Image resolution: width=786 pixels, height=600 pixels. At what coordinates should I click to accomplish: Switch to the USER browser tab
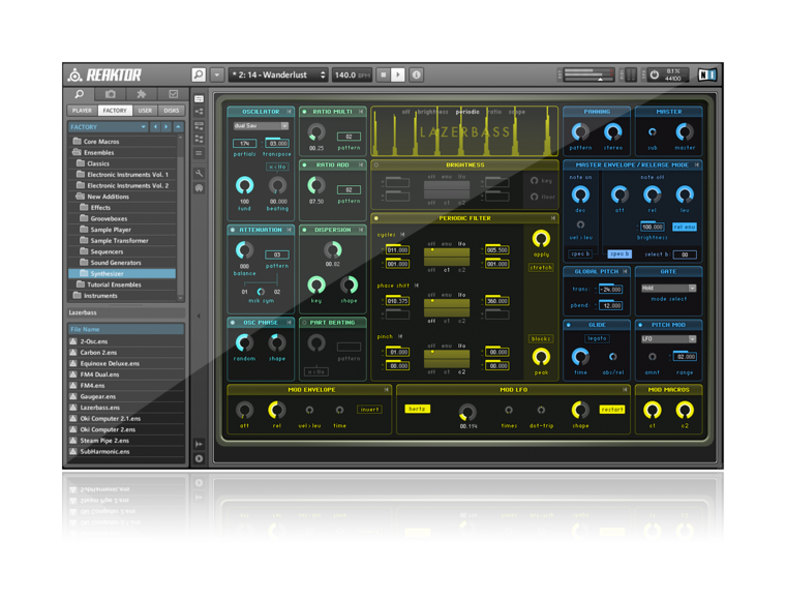pyautogui.click(x=145, y=110)
